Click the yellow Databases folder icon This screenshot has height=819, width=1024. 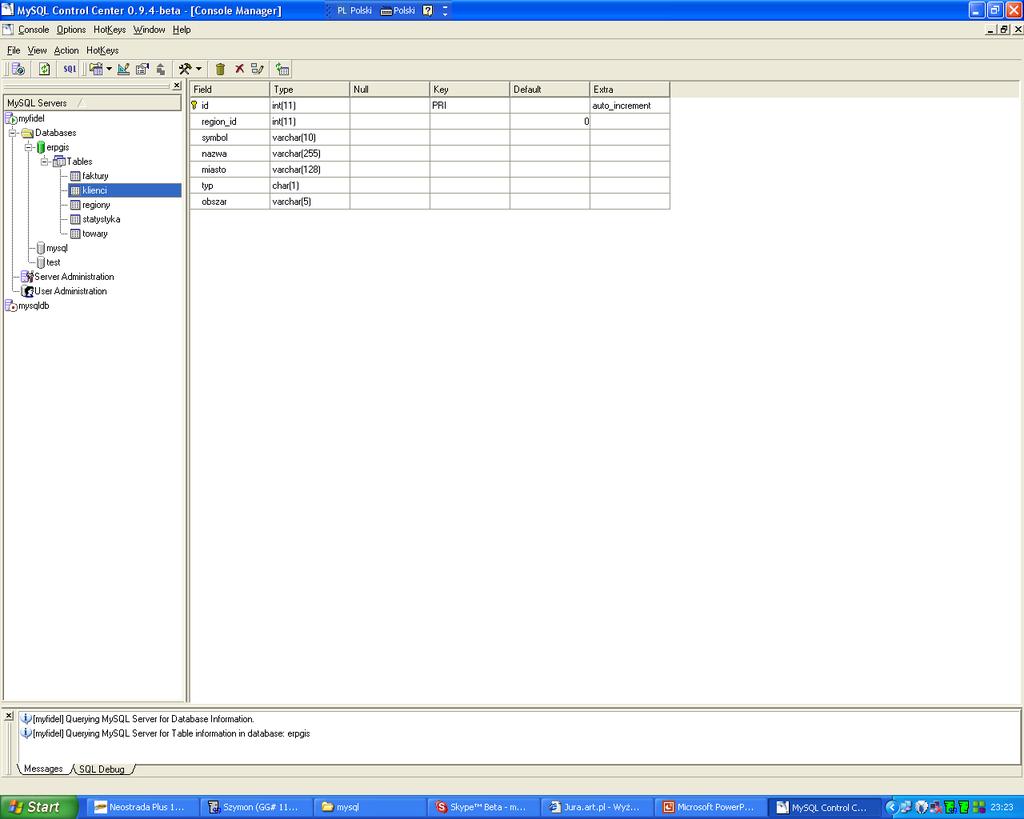[x=27, y=133]
